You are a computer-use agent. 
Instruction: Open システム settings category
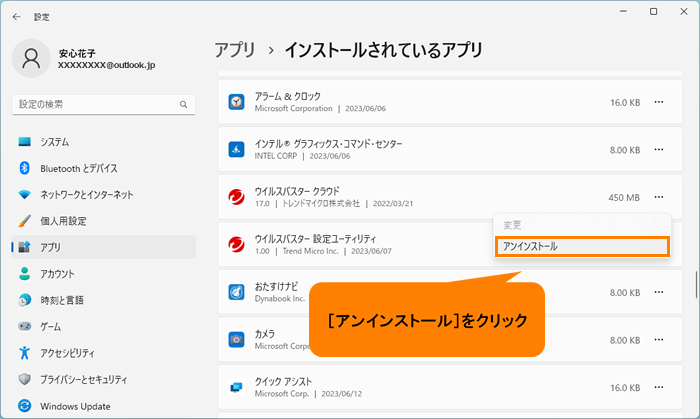point(104,142)
